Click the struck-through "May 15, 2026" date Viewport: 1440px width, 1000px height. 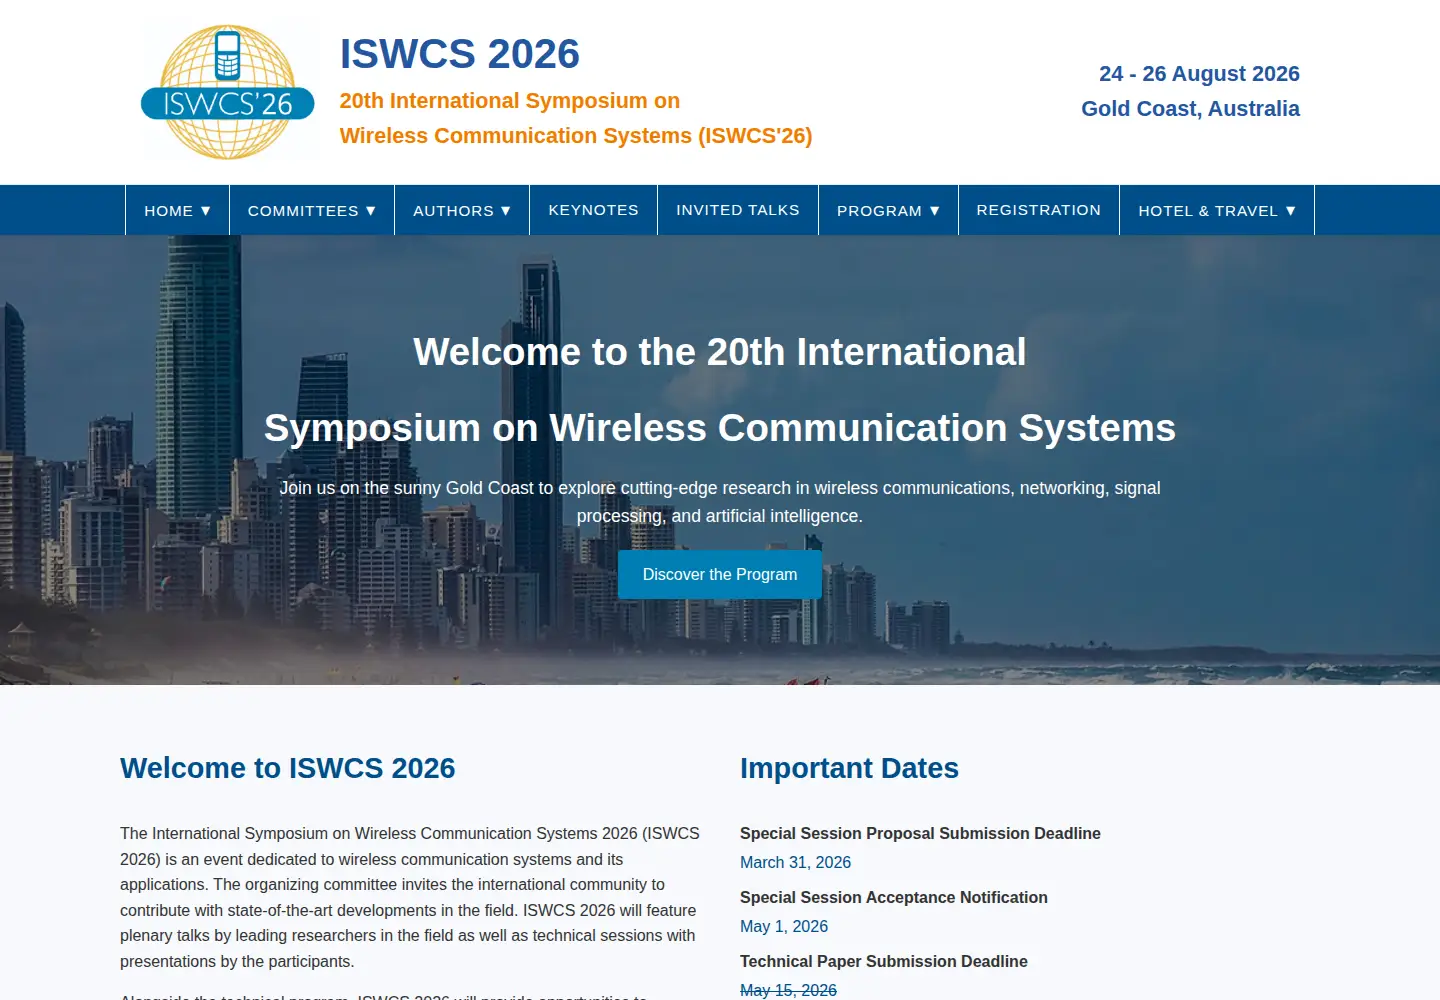click(788, 990)
